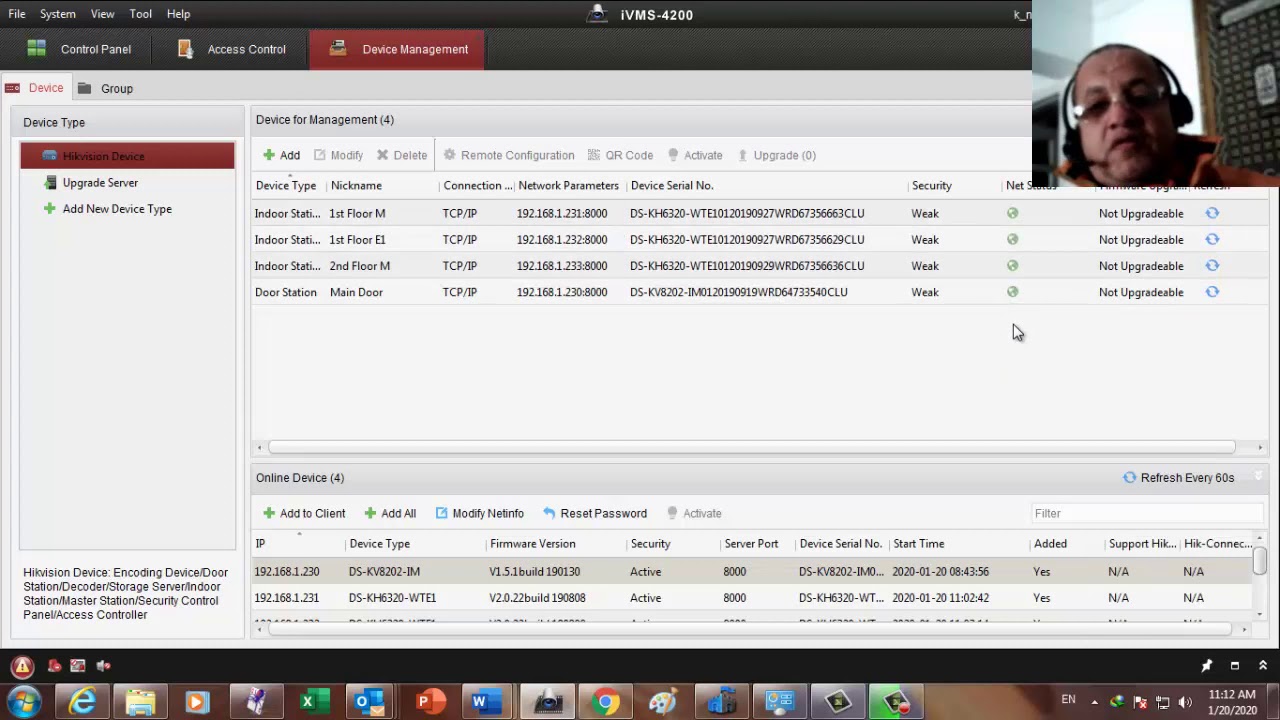Image resolution: width=1280 pixels, height=720 pixels.
Task: Refresh the 2nd Floor M device row
Action: click(1212, 266)
